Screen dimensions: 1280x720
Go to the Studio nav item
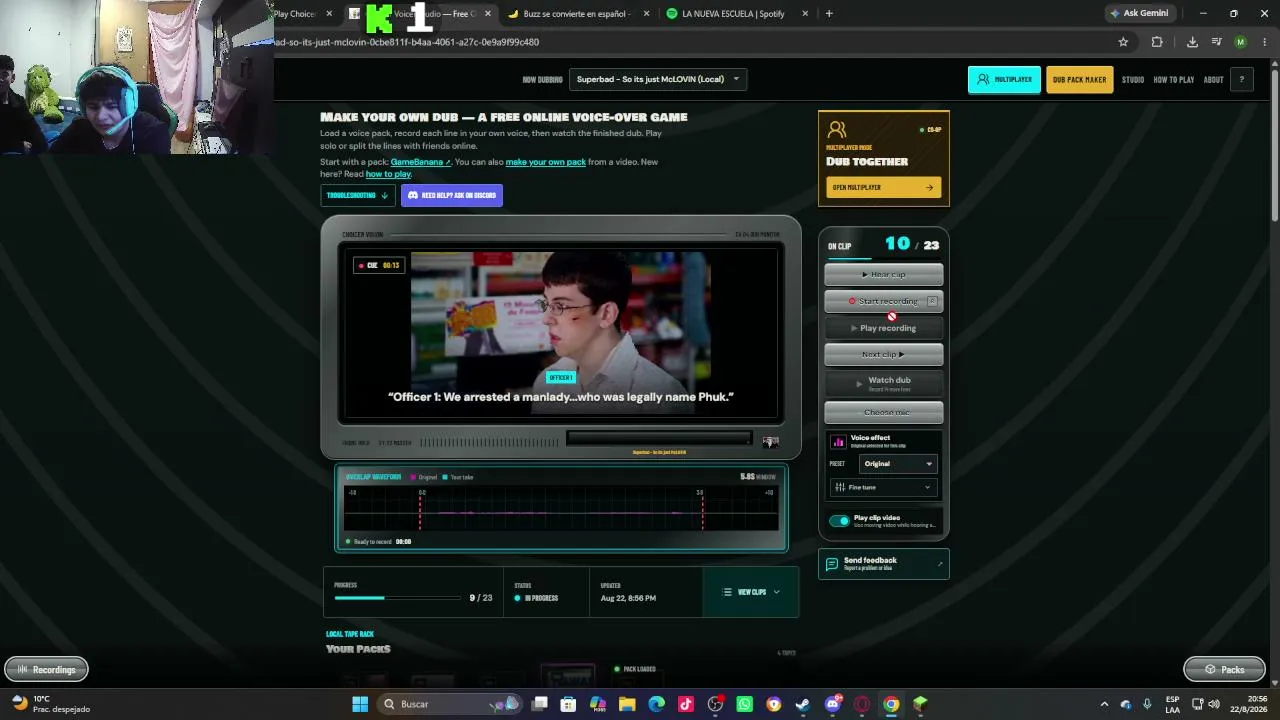(x=1133, y=80)
